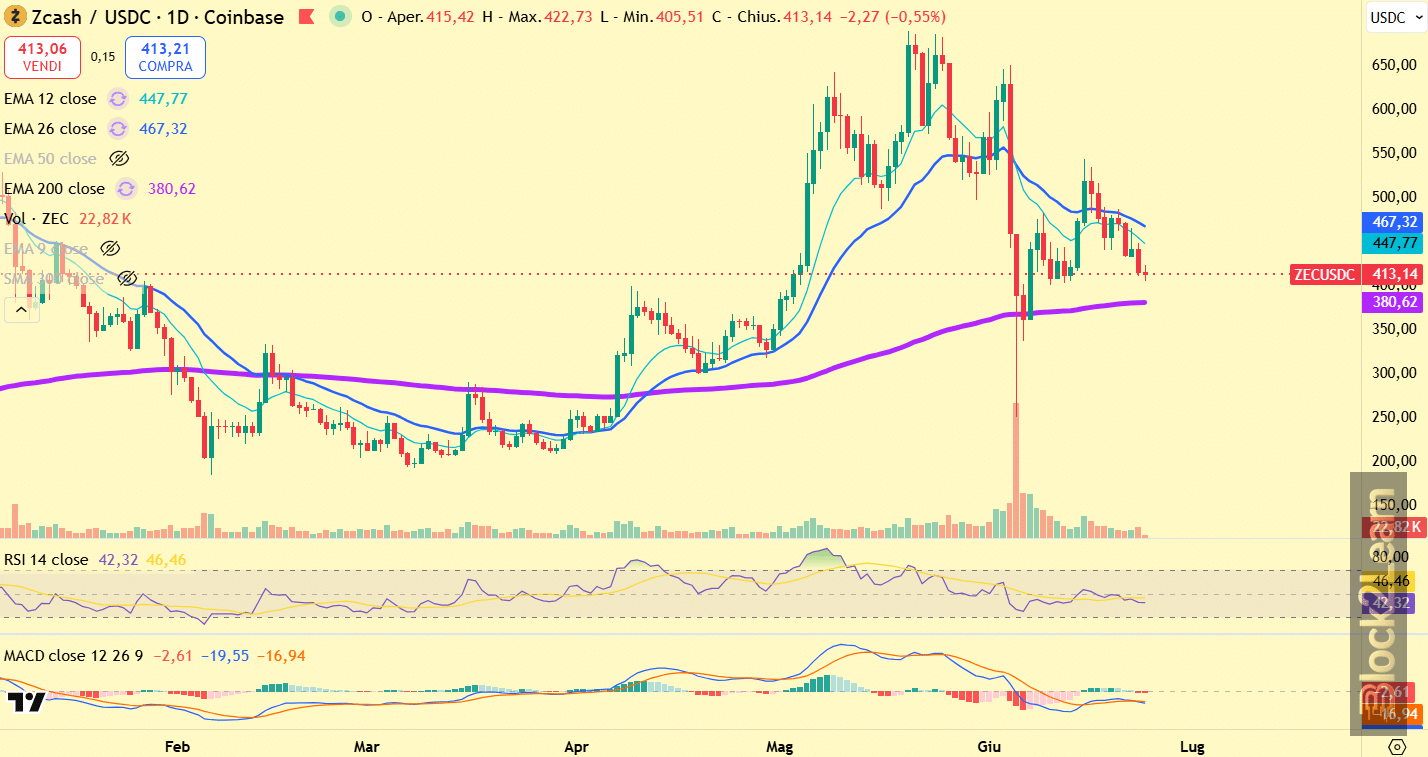Screen dimensions: 1428x757
Task: Click the refresh icon next to EMA 200 close
Action: click(x=126, y=189)
